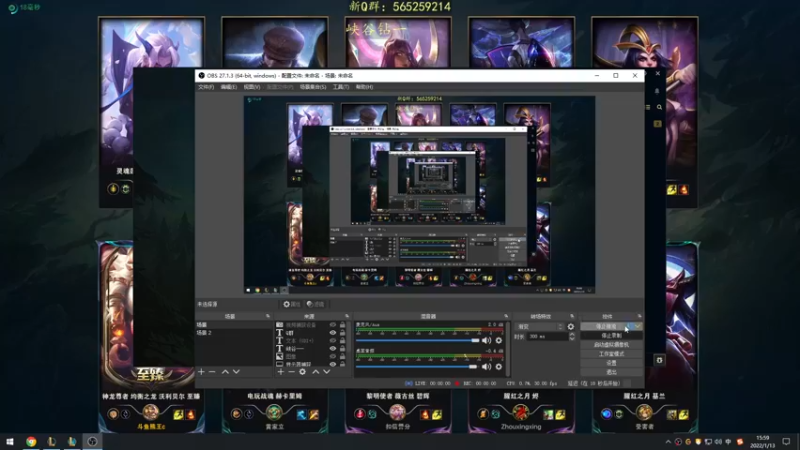800x450 pixels.
Task: Click the search icon in the background client window
Action: click(x=659, y=107)
